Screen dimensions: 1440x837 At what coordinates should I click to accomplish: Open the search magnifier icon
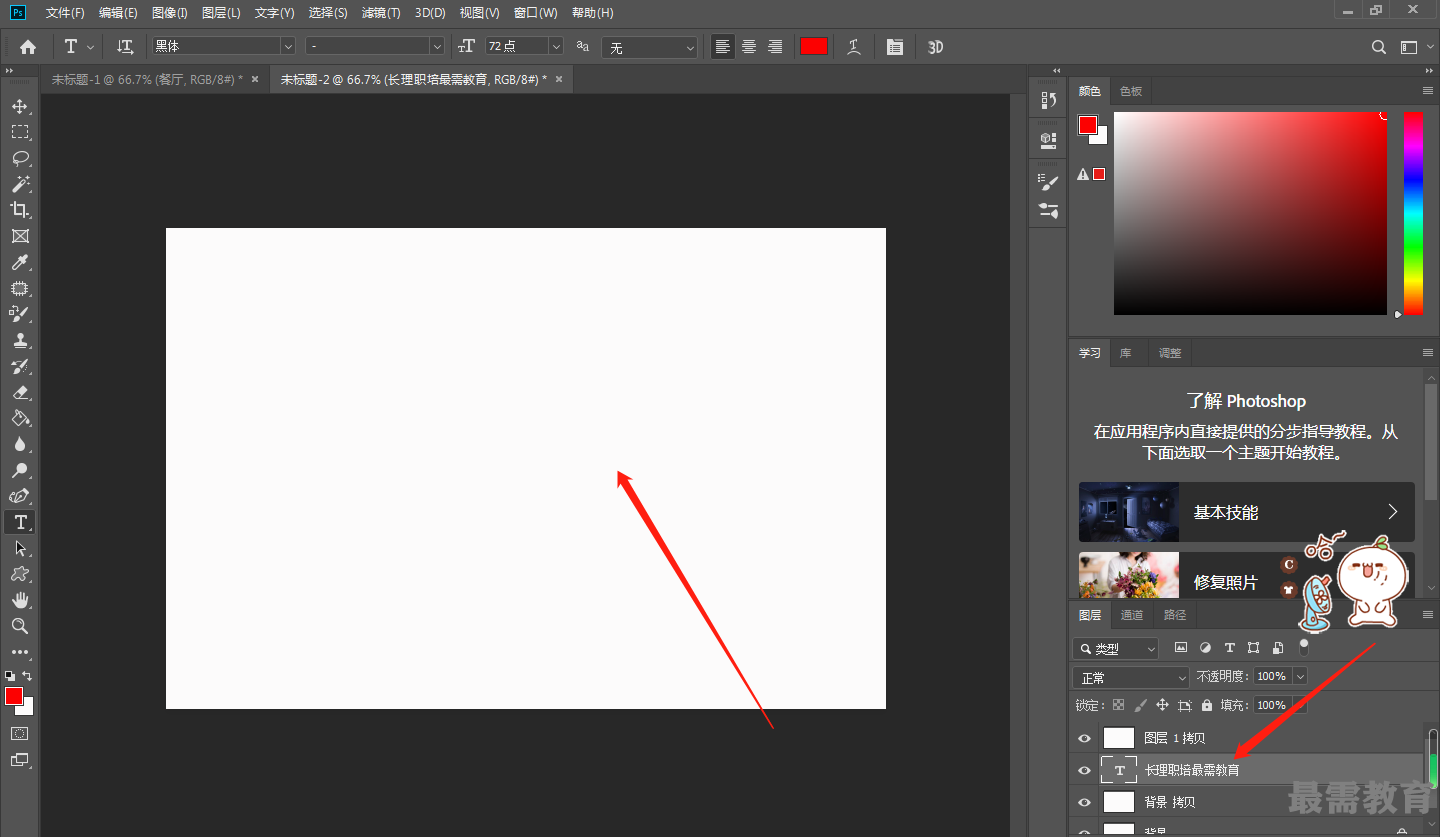(1378, 47)
